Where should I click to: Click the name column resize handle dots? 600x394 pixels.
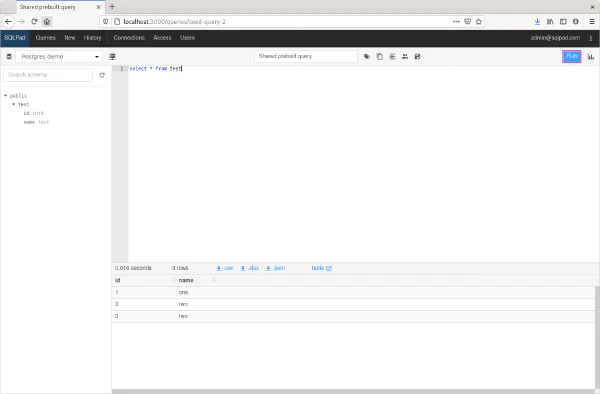pyautogui.click(x=214, y=280)
